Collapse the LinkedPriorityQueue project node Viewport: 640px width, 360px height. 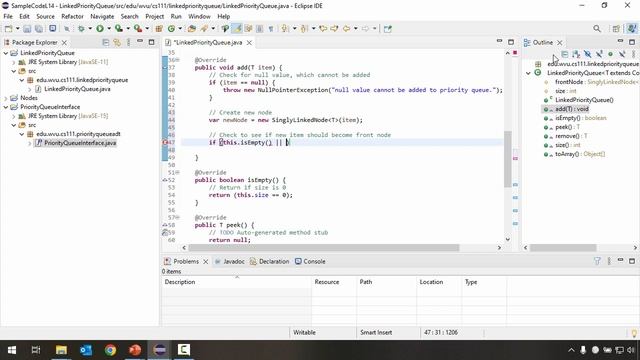(x=6, y=53)
